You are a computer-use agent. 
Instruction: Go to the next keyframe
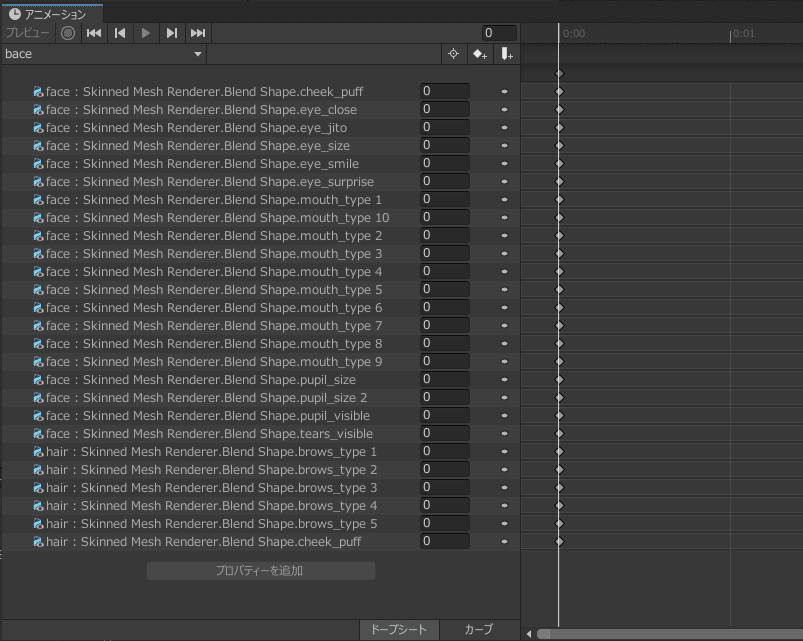point(172,33)
